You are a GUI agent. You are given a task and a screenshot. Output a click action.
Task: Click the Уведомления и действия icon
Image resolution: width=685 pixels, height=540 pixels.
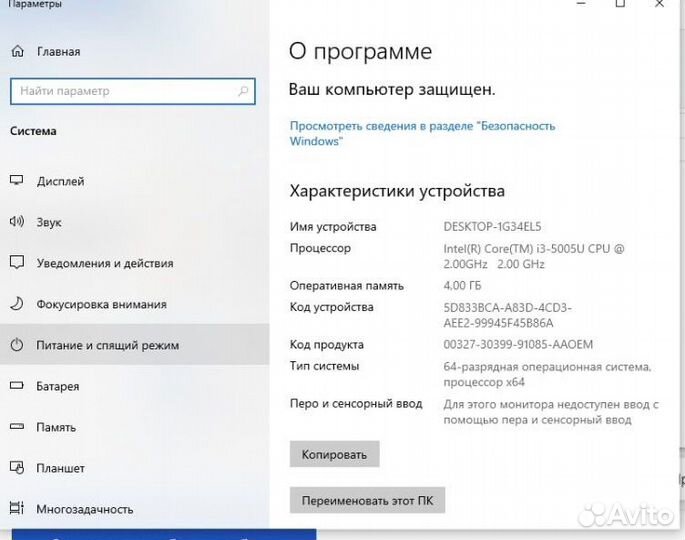coord(17,263)
